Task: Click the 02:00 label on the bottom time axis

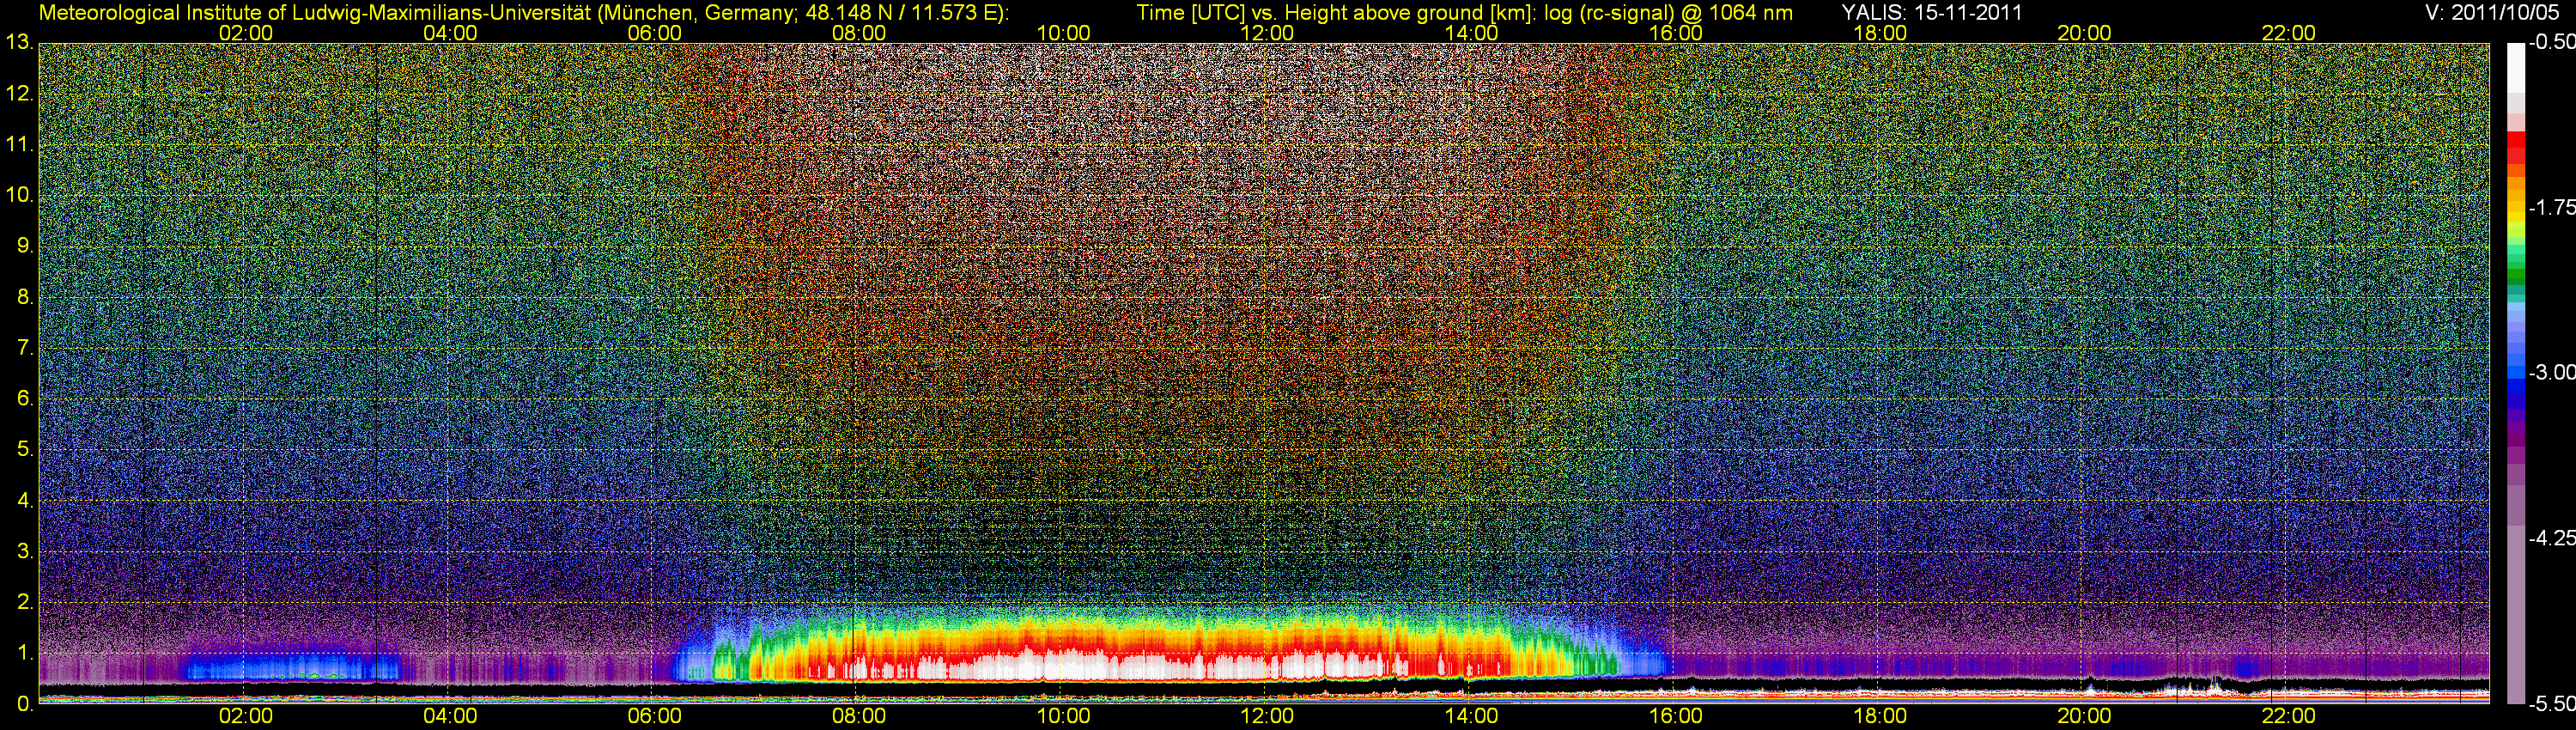Action: 245,716
